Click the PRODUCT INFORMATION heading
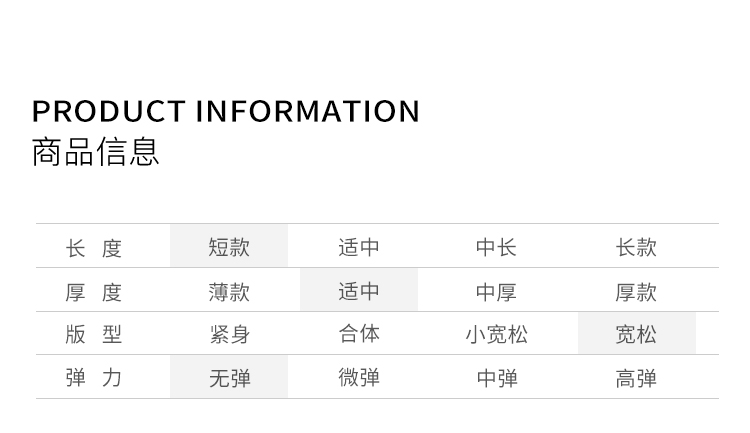This screenshot has height=433, width=750. pyautogui.click(x=226, y=111)
